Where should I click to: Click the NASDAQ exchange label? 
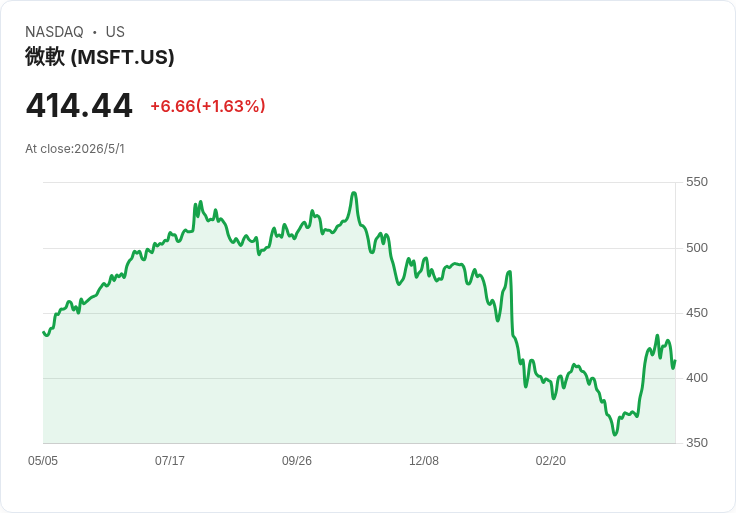(54, 32)
